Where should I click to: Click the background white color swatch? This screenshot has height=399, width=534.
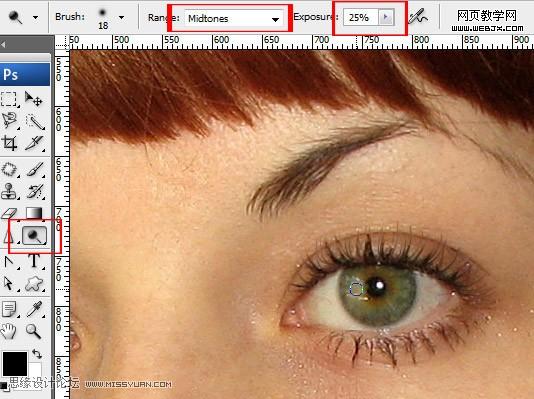click(35, 370)
